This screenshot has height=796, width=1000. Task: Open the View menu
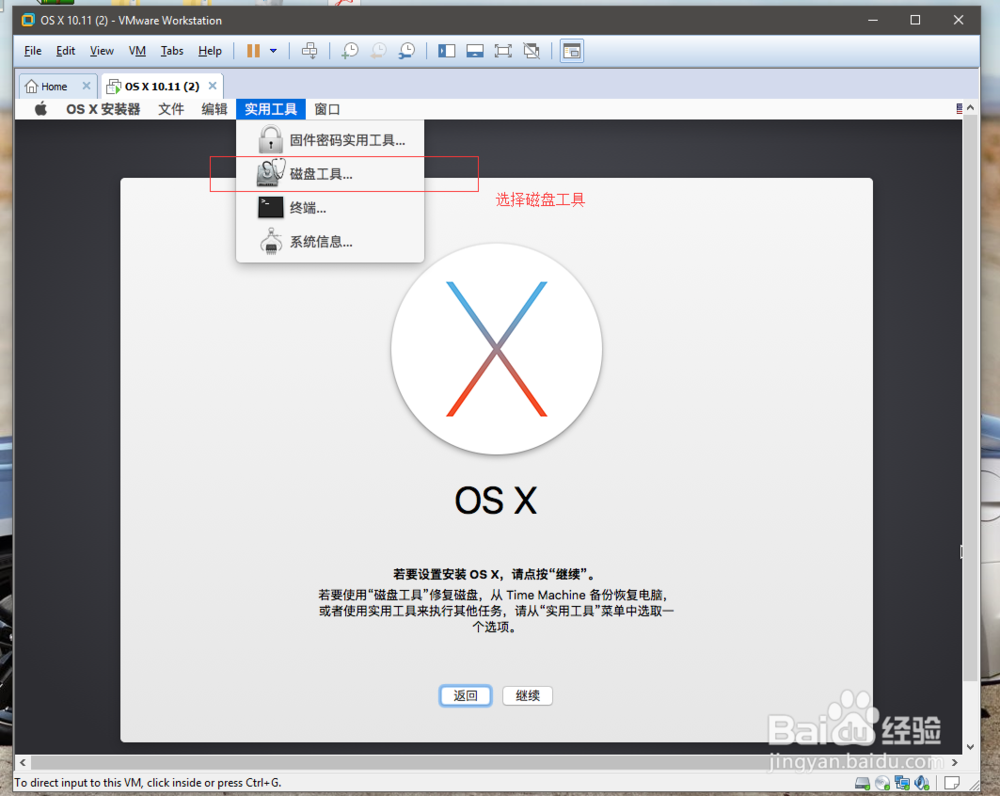[101, 51]
